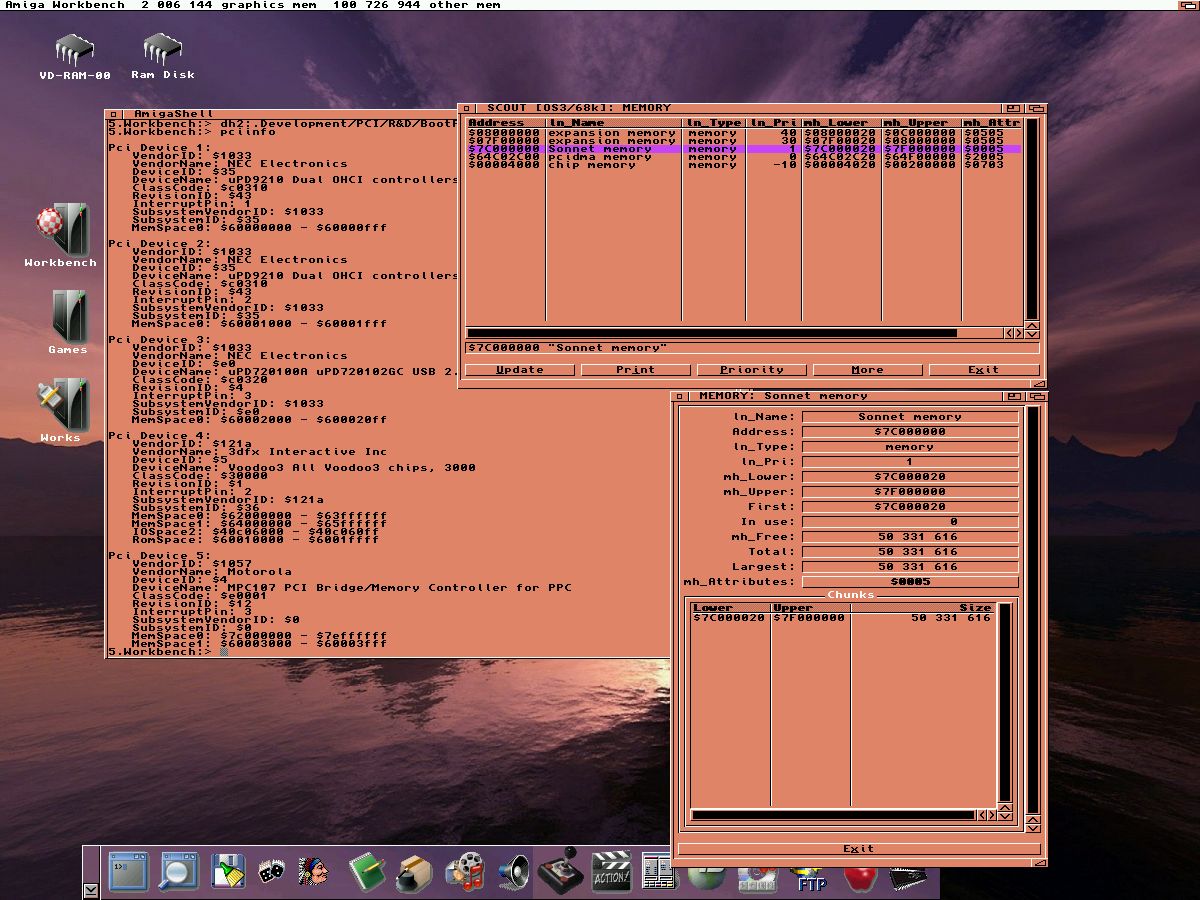Image resolution: width=1200 pixels, height=900 pixels.
Task: Click the ln_Name column header
Action: click(x=614, y=123)
